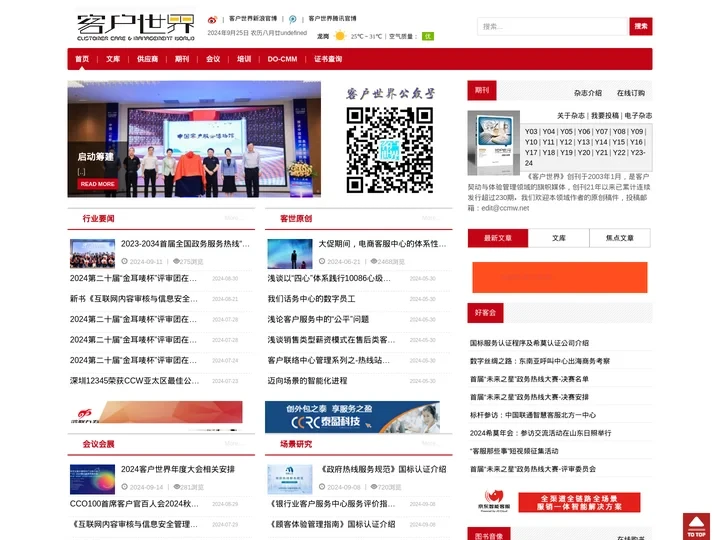Open article 我们话务中心的数字员工

[311, 299]
